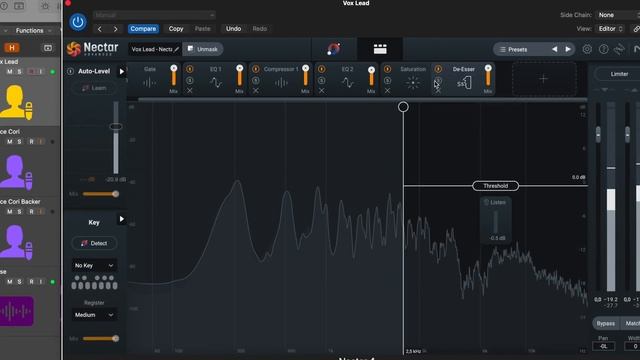Image resolution: width=640 pixels, height=360 pixels.
Task: Toggle the De-Esser Listen option
Action: click(495, 202)
